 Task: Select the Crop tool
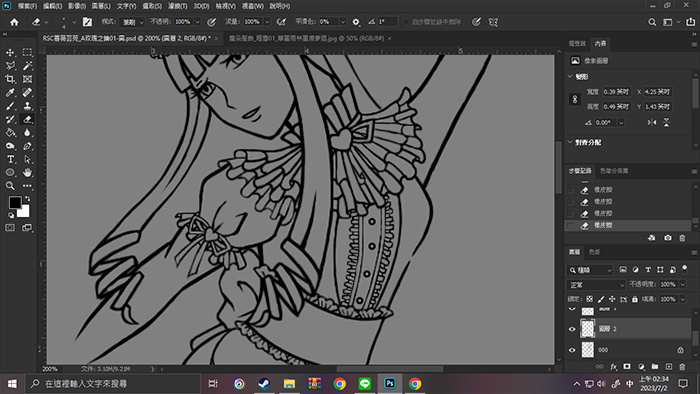(x=10, y=79)
